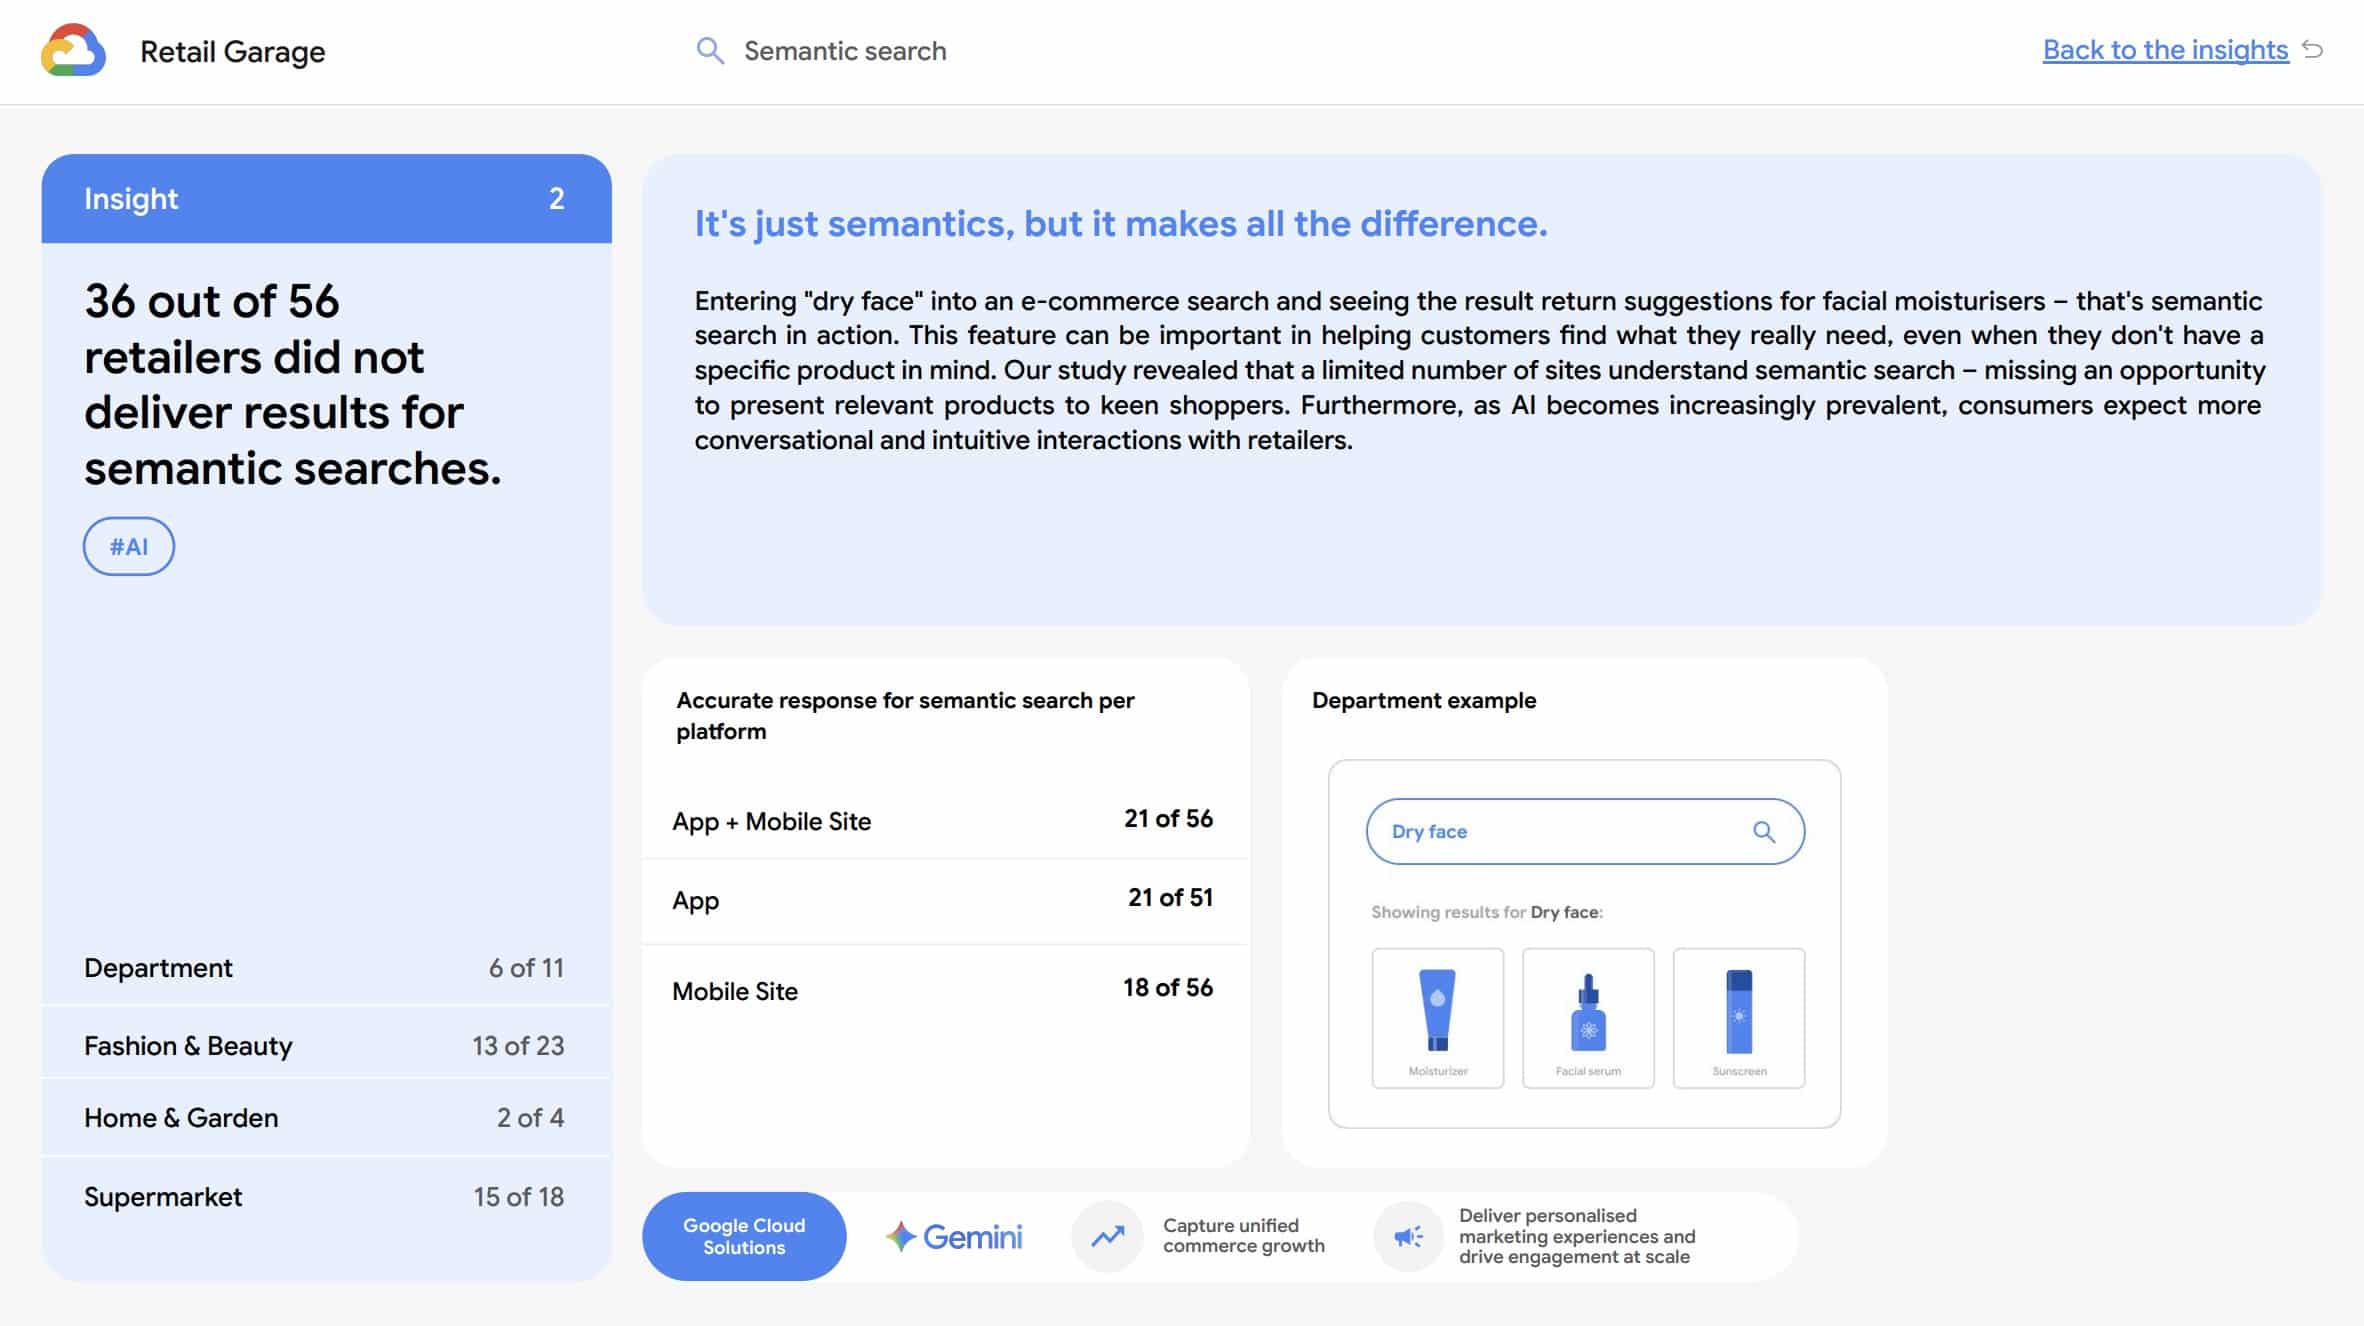Select the Fashion & Beauty row
This screenshot has width=2364, height=1326.
coord(325,1045)
